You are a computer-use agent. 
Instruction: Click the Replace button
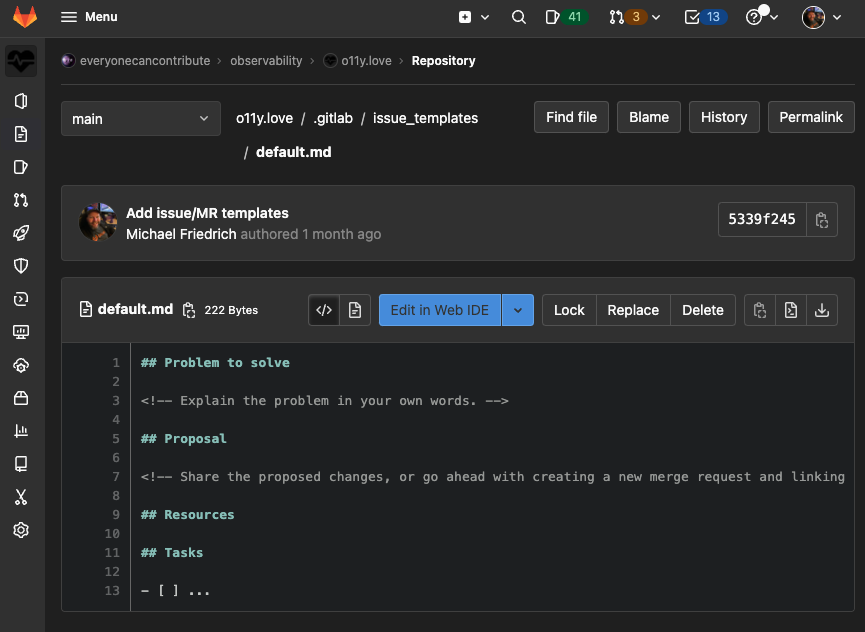tap(633, 310)
